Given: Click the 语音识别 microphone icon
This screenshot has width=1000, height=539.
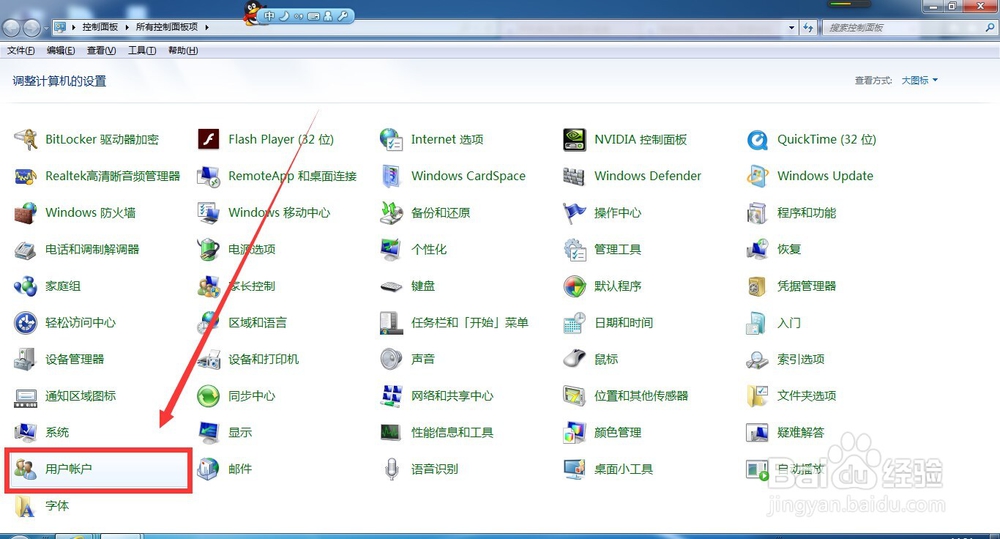Looking at the screenshot, I should pos(391,469).
